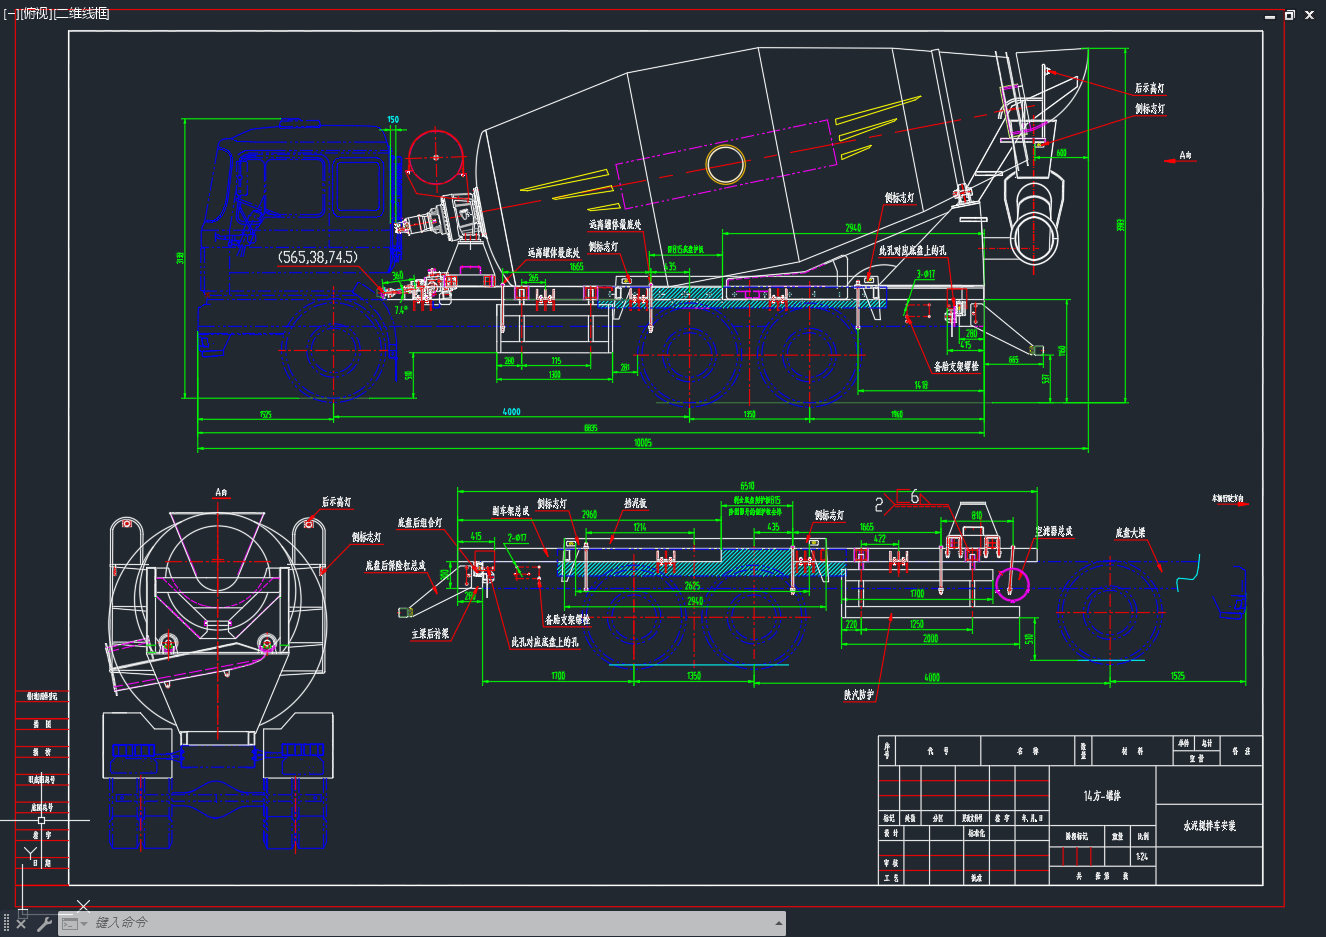Select the yellow circle on mixer drum
The height and width of the screenshot is (937, 1326).
(x=726, y=164)
